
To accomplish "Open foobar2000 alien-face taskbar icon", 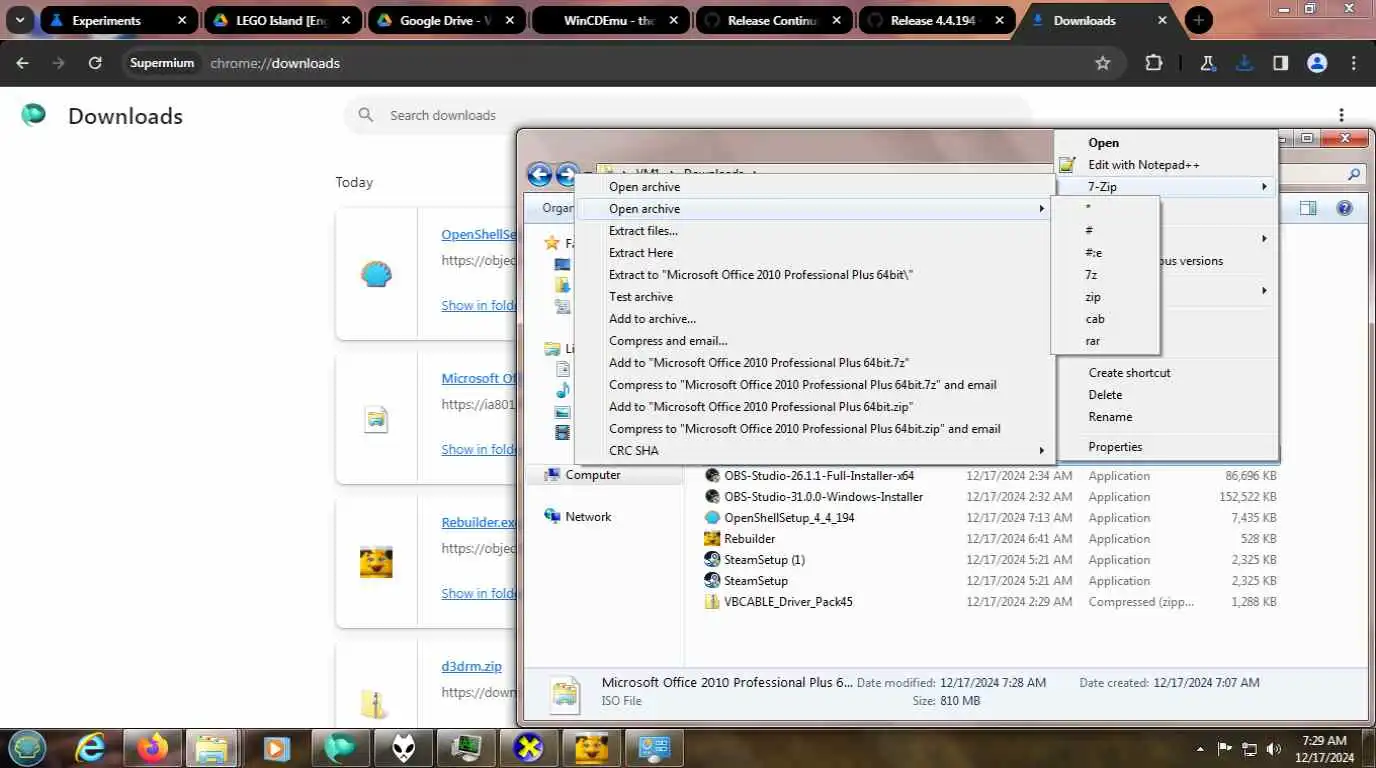I will [x=403, y=747].
